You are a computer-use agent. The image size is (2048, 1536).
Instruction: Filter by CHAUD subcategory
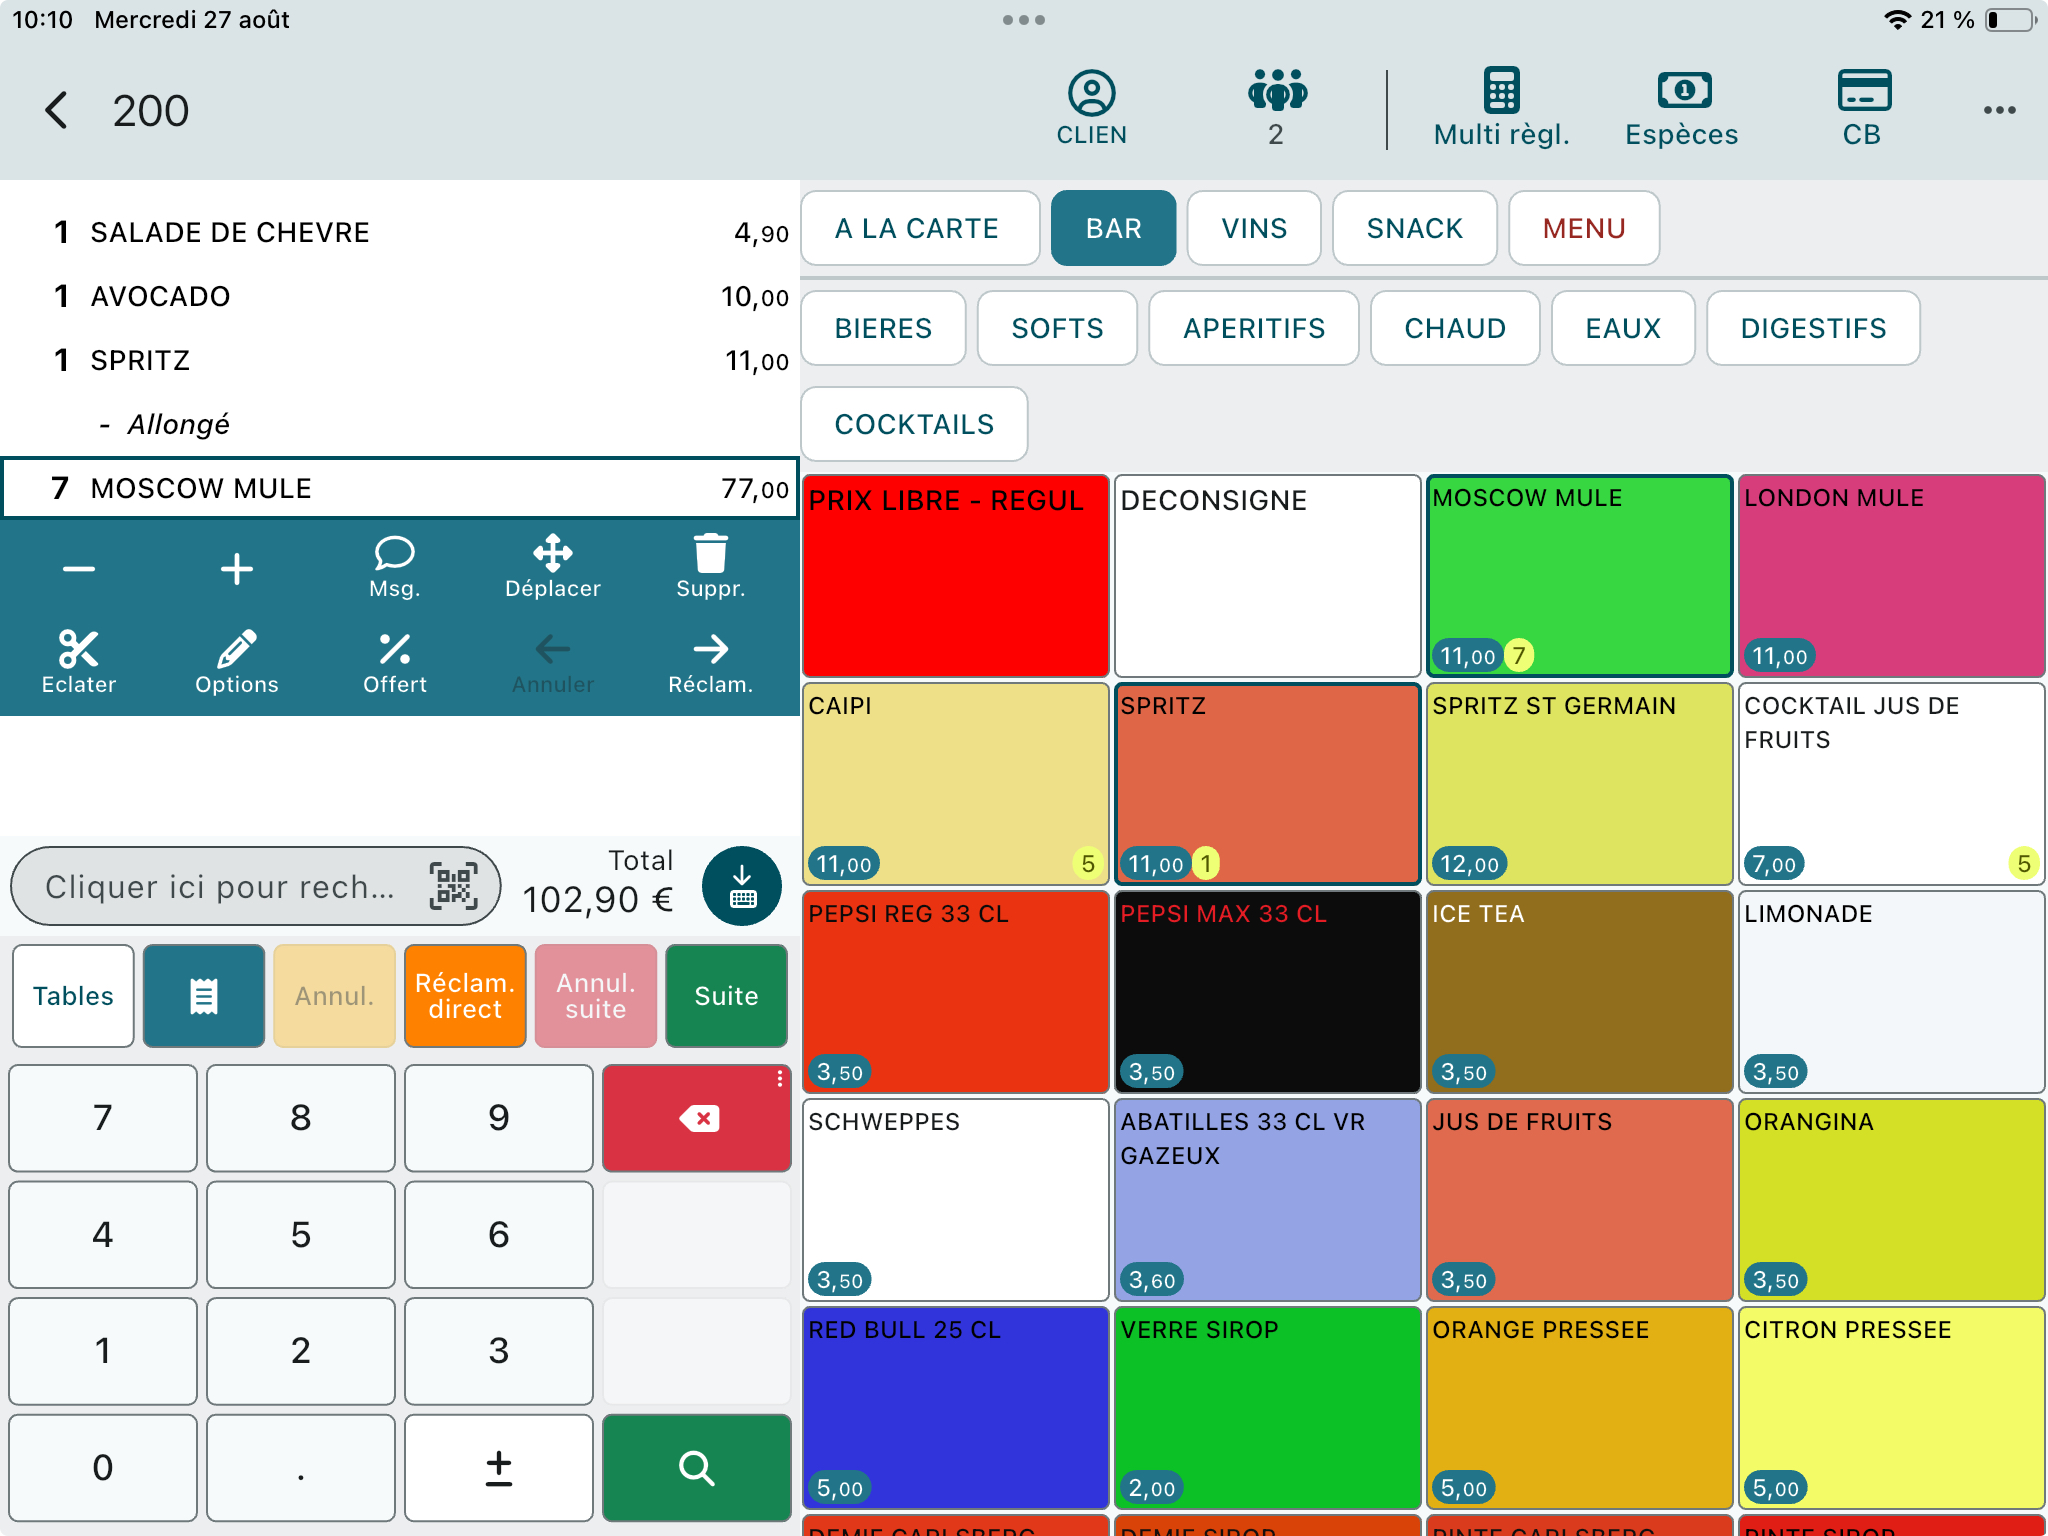pyautogui.click(x=1455, y=328)
